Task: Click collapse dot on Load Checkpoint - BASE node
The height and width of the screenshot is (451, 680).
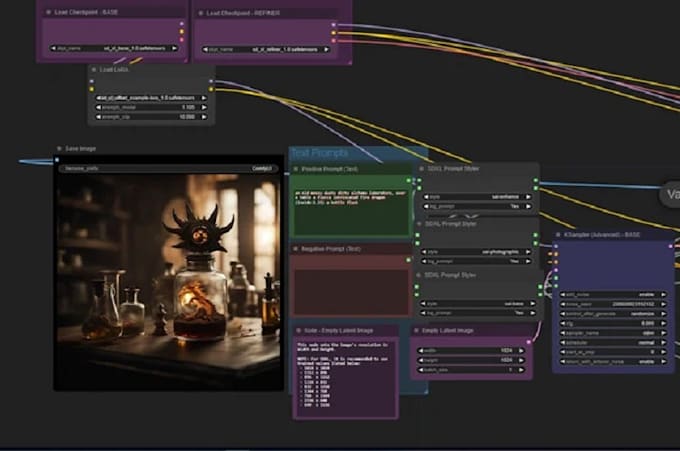Action: tap(47, 12)
